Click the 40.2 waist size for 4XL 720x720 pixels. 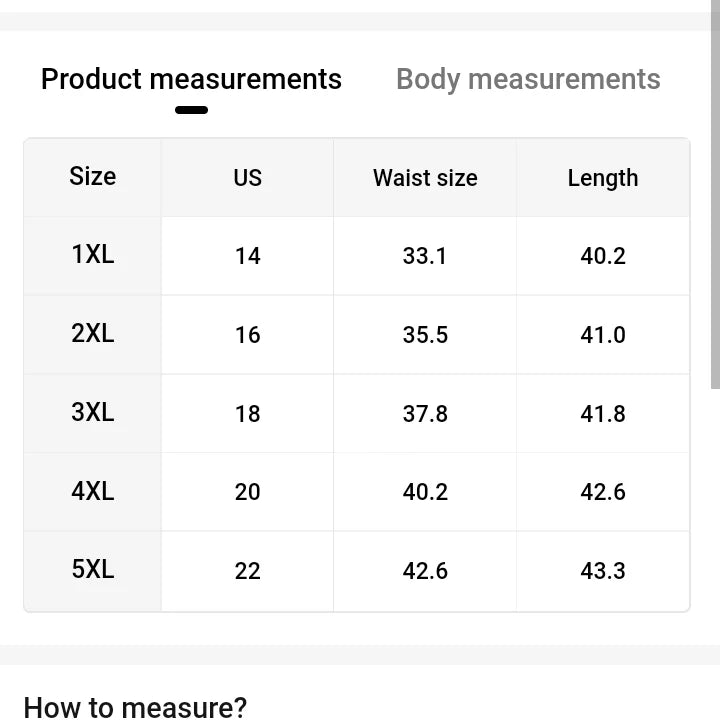click(x=425, y=492)
